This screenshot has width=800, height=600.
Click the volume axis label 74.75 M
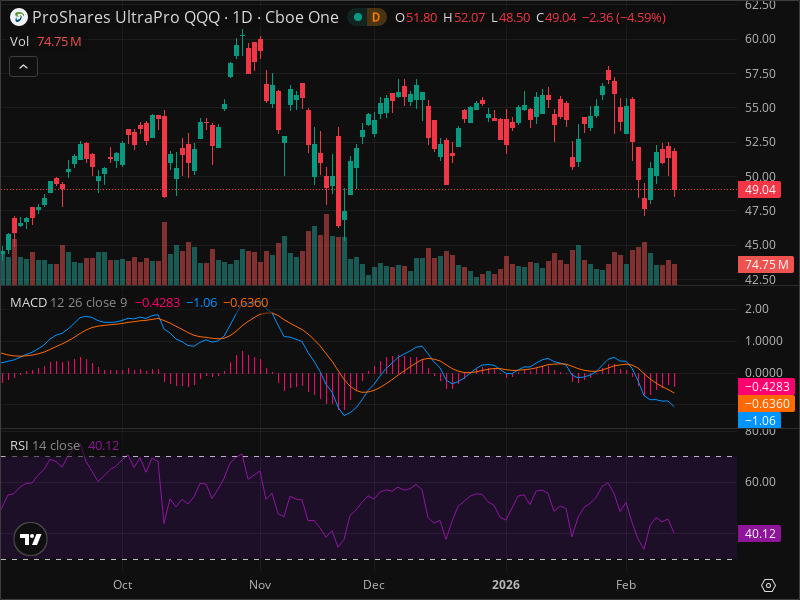click(x=766, y=264)
